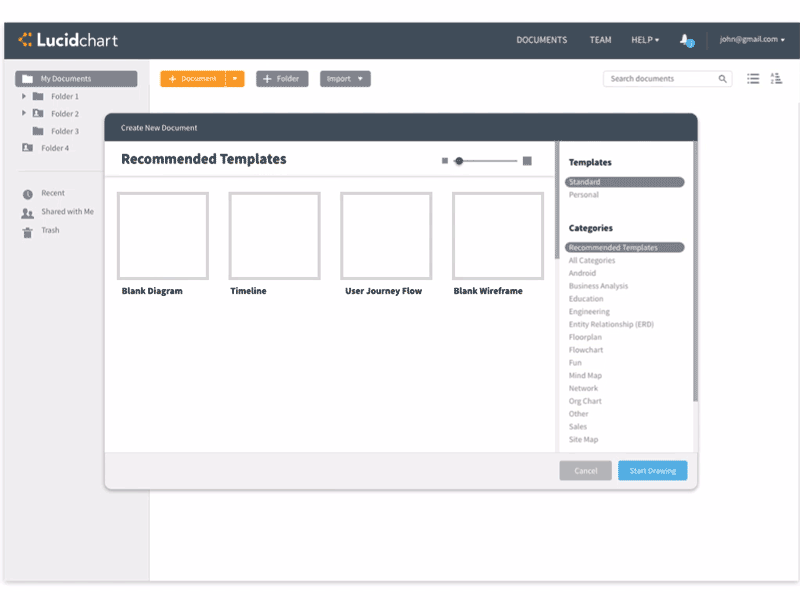
Task: Expand Folder 1 in the sidebar
Action: (22, 96)
